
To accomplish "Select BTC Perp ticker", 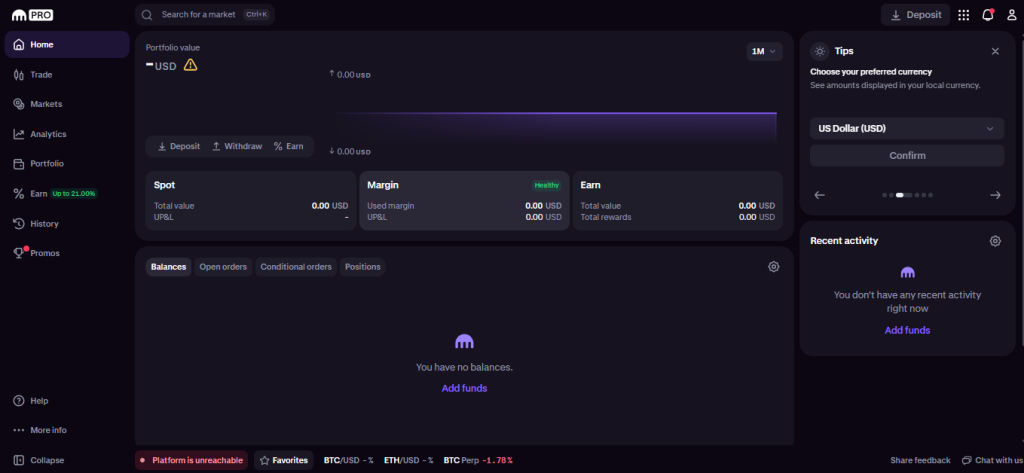I will point(478,460).
